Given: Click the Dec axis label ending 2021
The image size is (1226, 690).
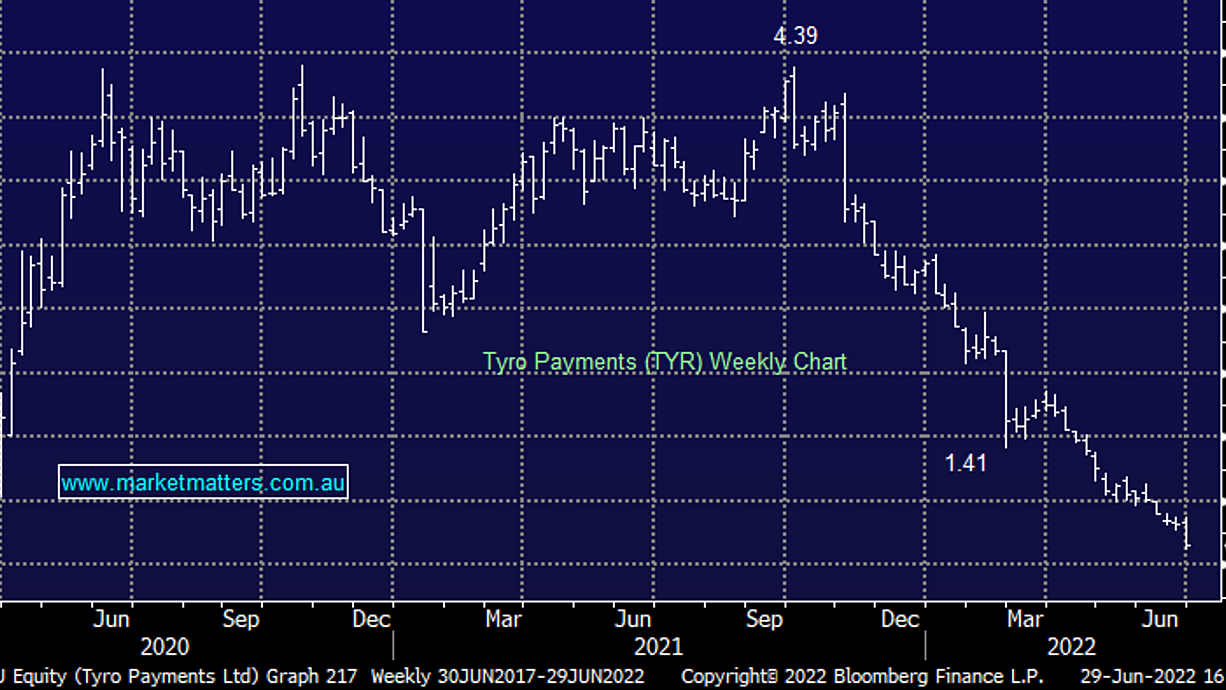Looking at the screenshot, I should point(900,619).
